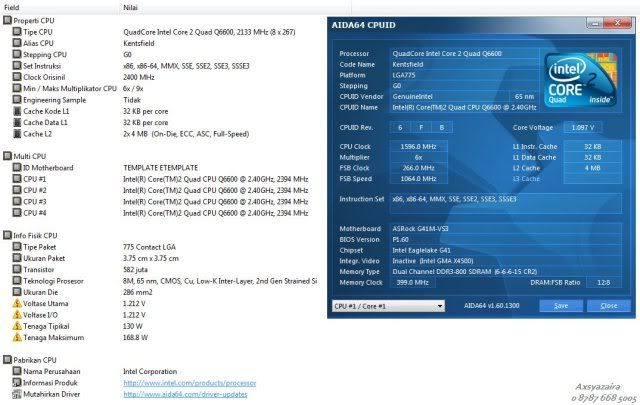The image size is (640, 405).
Task: Click the chip icon beside Cache Data L1
Action: pyautogui.click(x=17, y=122)
